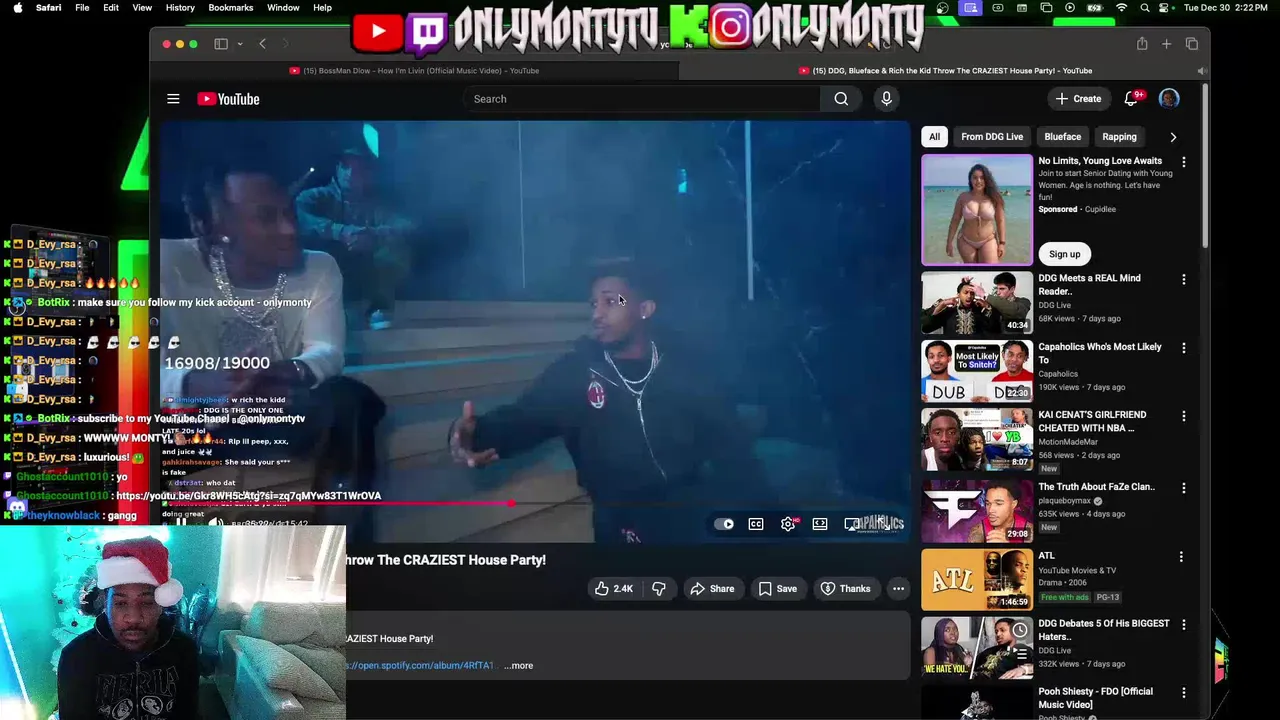The width and height of the screenshot is (1280, 720).
Task: Open the Apple menu
Action: point(17,8)
